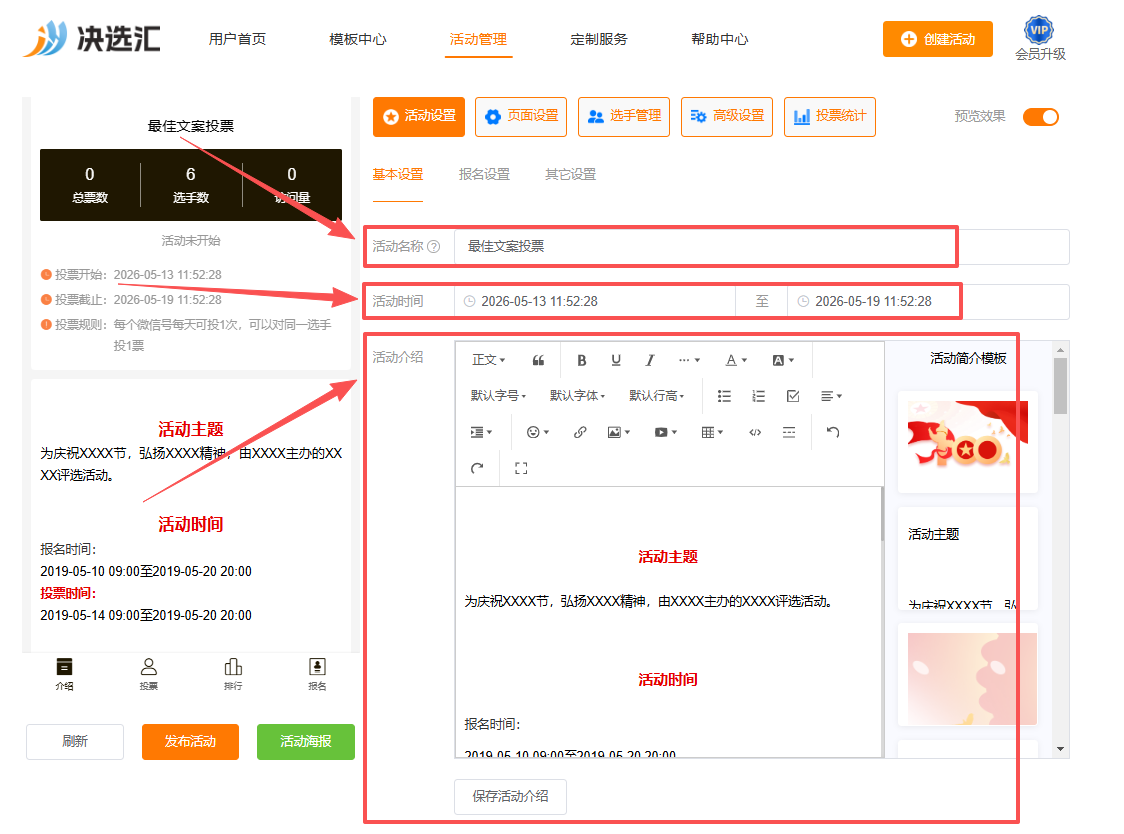The height and width of the screenshot is (834, 1124).
Task: Open 模板中心 in top navigation
Action: coord(358,39)
